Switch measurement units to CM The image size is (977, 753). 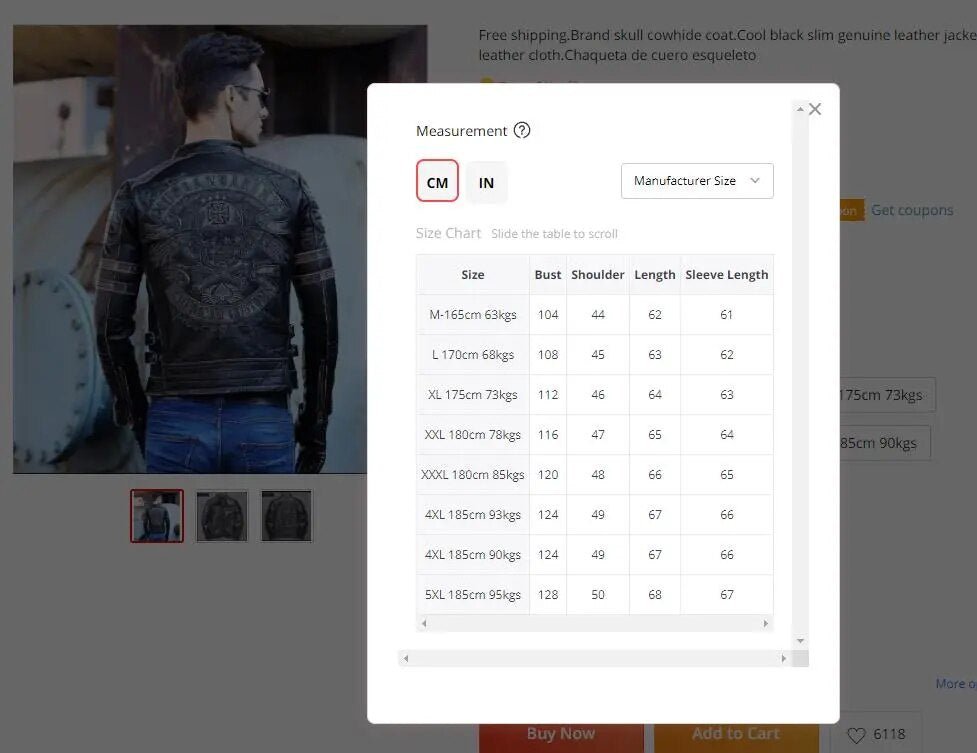(436, 182)
